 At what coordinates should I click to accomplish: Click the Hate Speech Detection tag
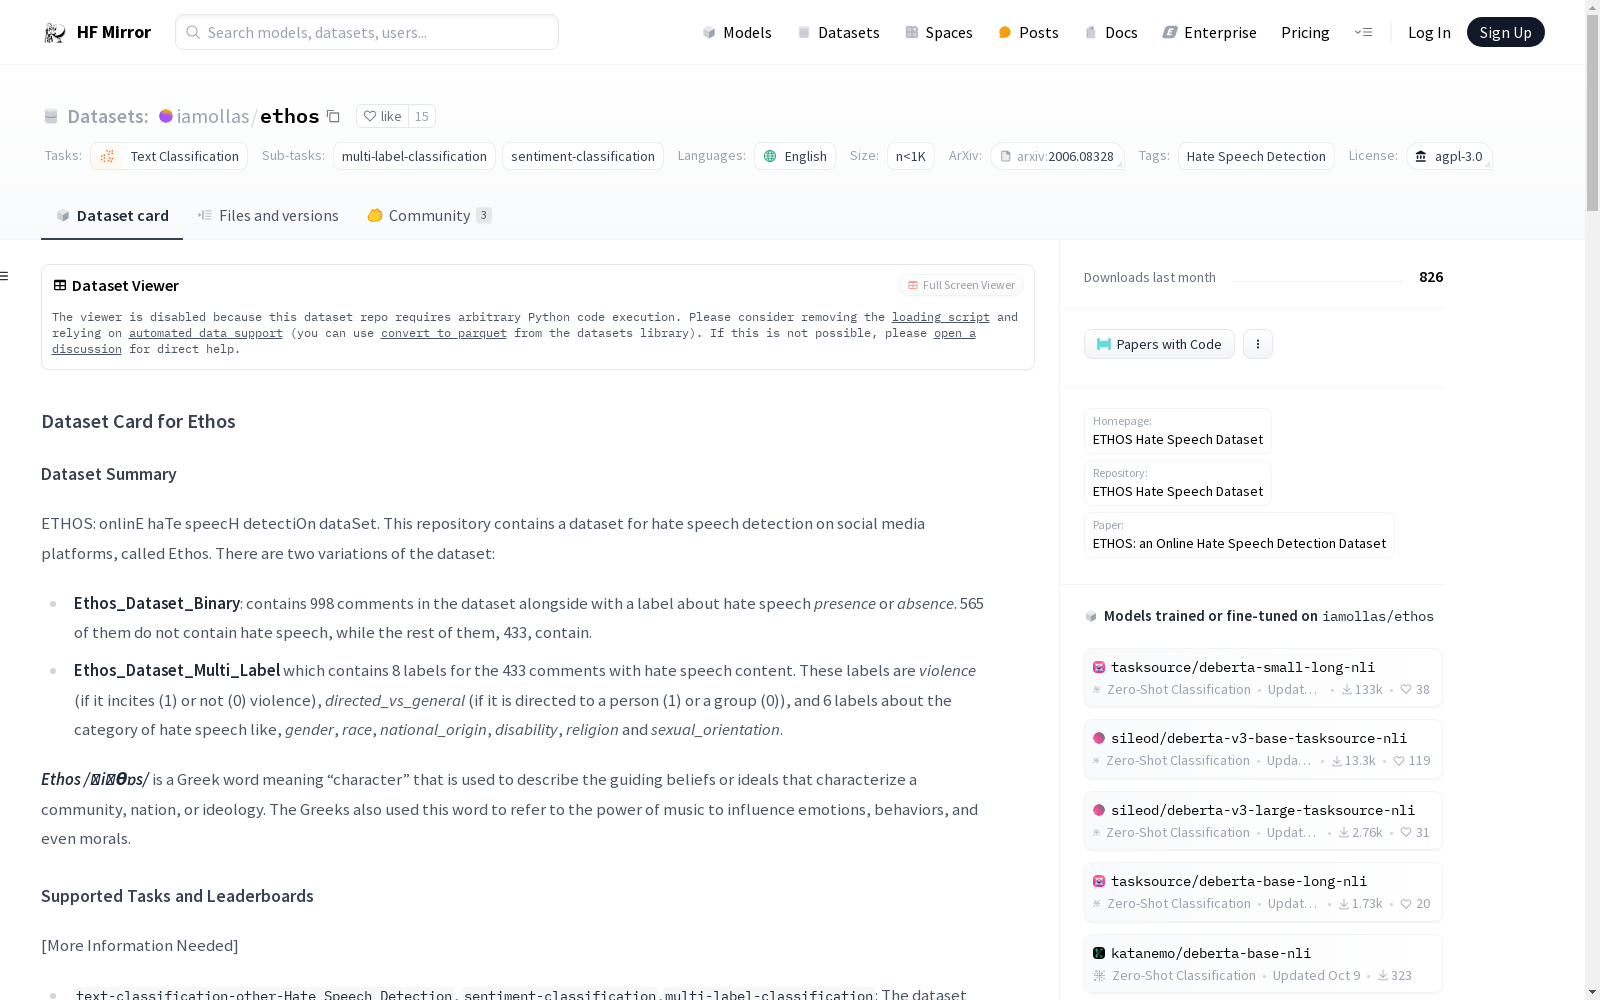tap(1256, 156)
